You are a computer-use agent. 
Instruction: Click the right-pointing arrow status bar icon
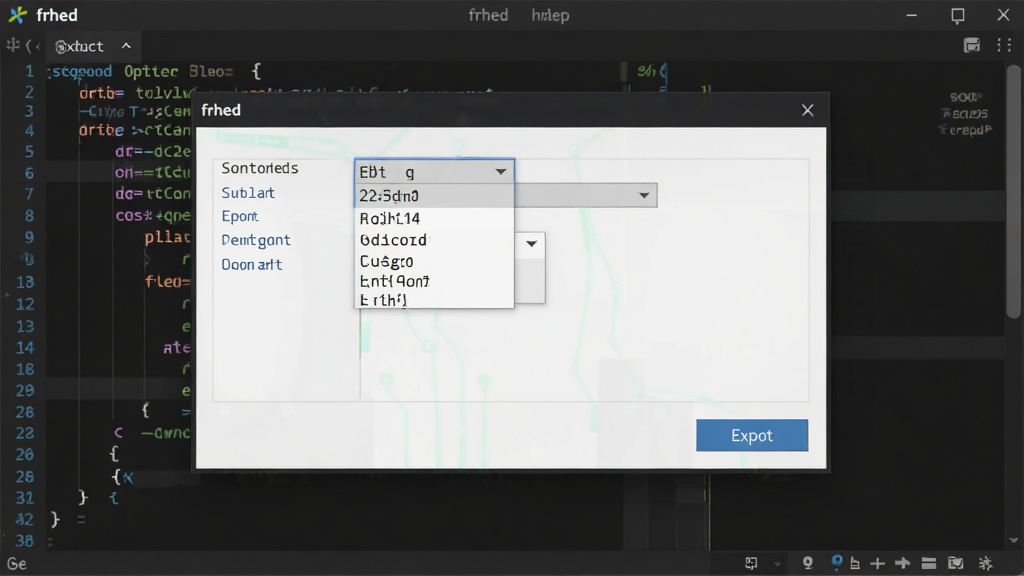(x=903, y=563)
